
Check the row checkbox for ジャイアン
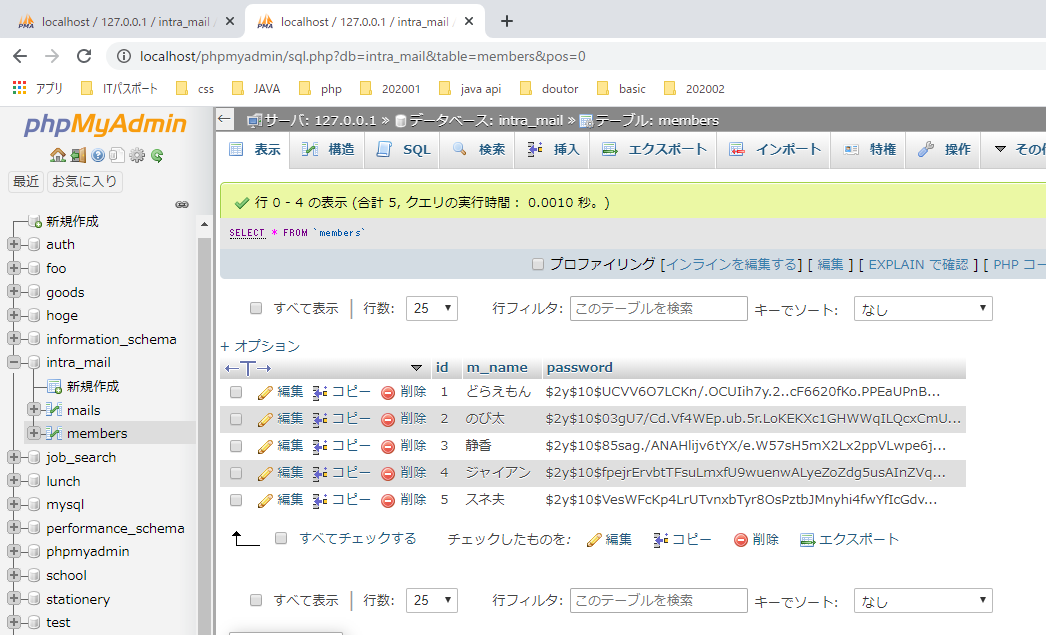tap(235, 473)
